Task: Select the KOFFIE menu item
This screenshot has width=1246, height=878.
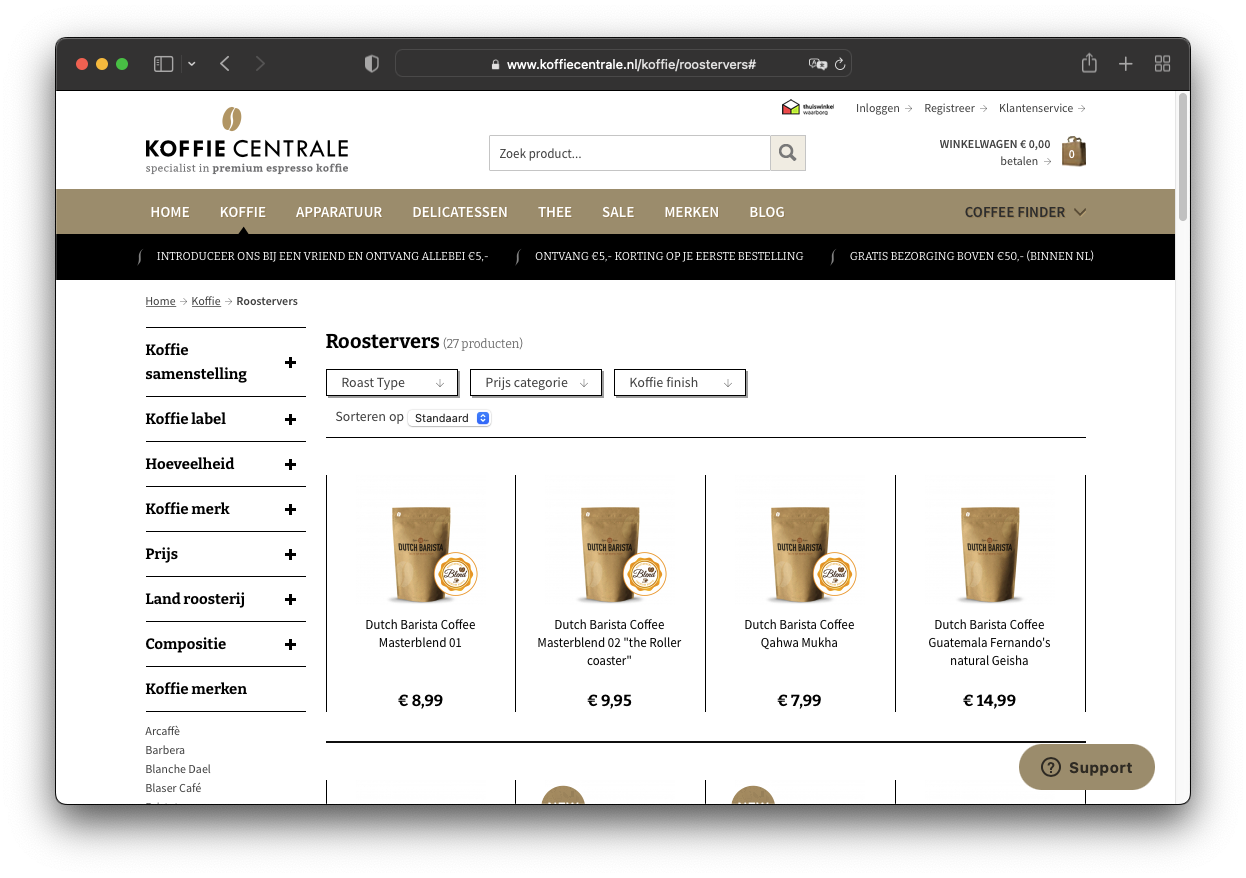Action: tap(243, 212)
